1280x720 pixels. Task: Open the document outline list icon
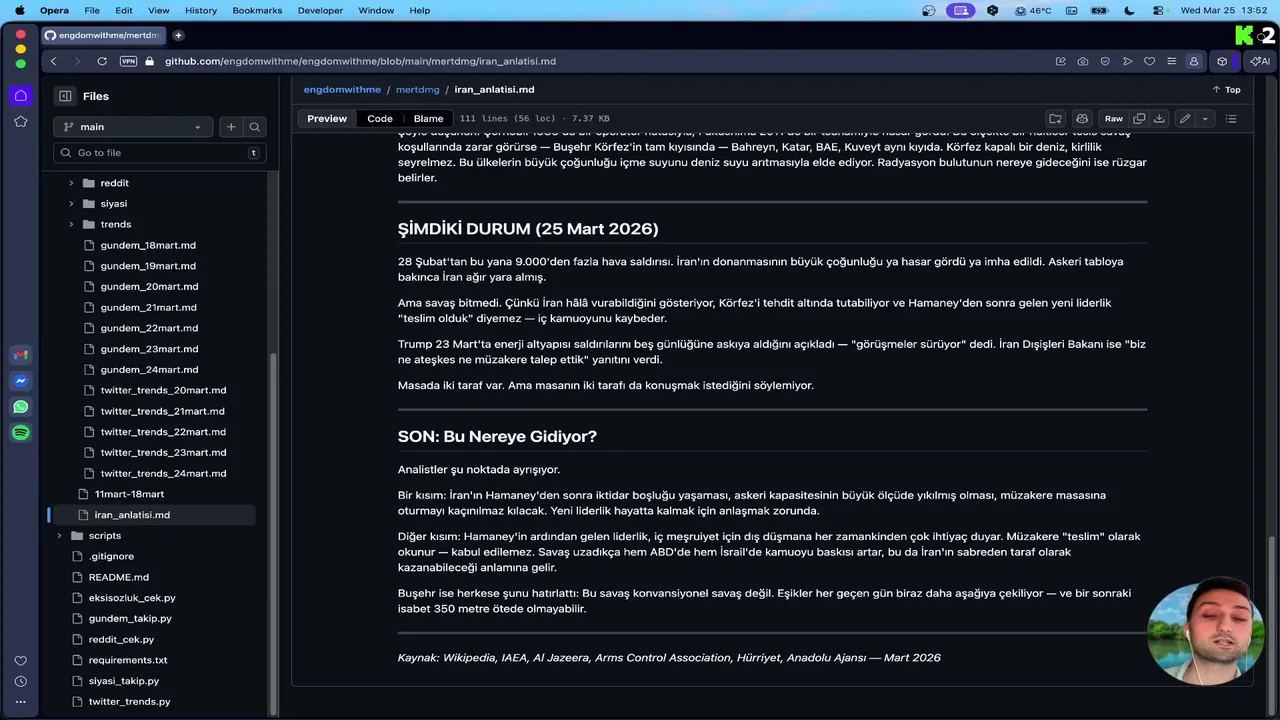[1231, 118]
